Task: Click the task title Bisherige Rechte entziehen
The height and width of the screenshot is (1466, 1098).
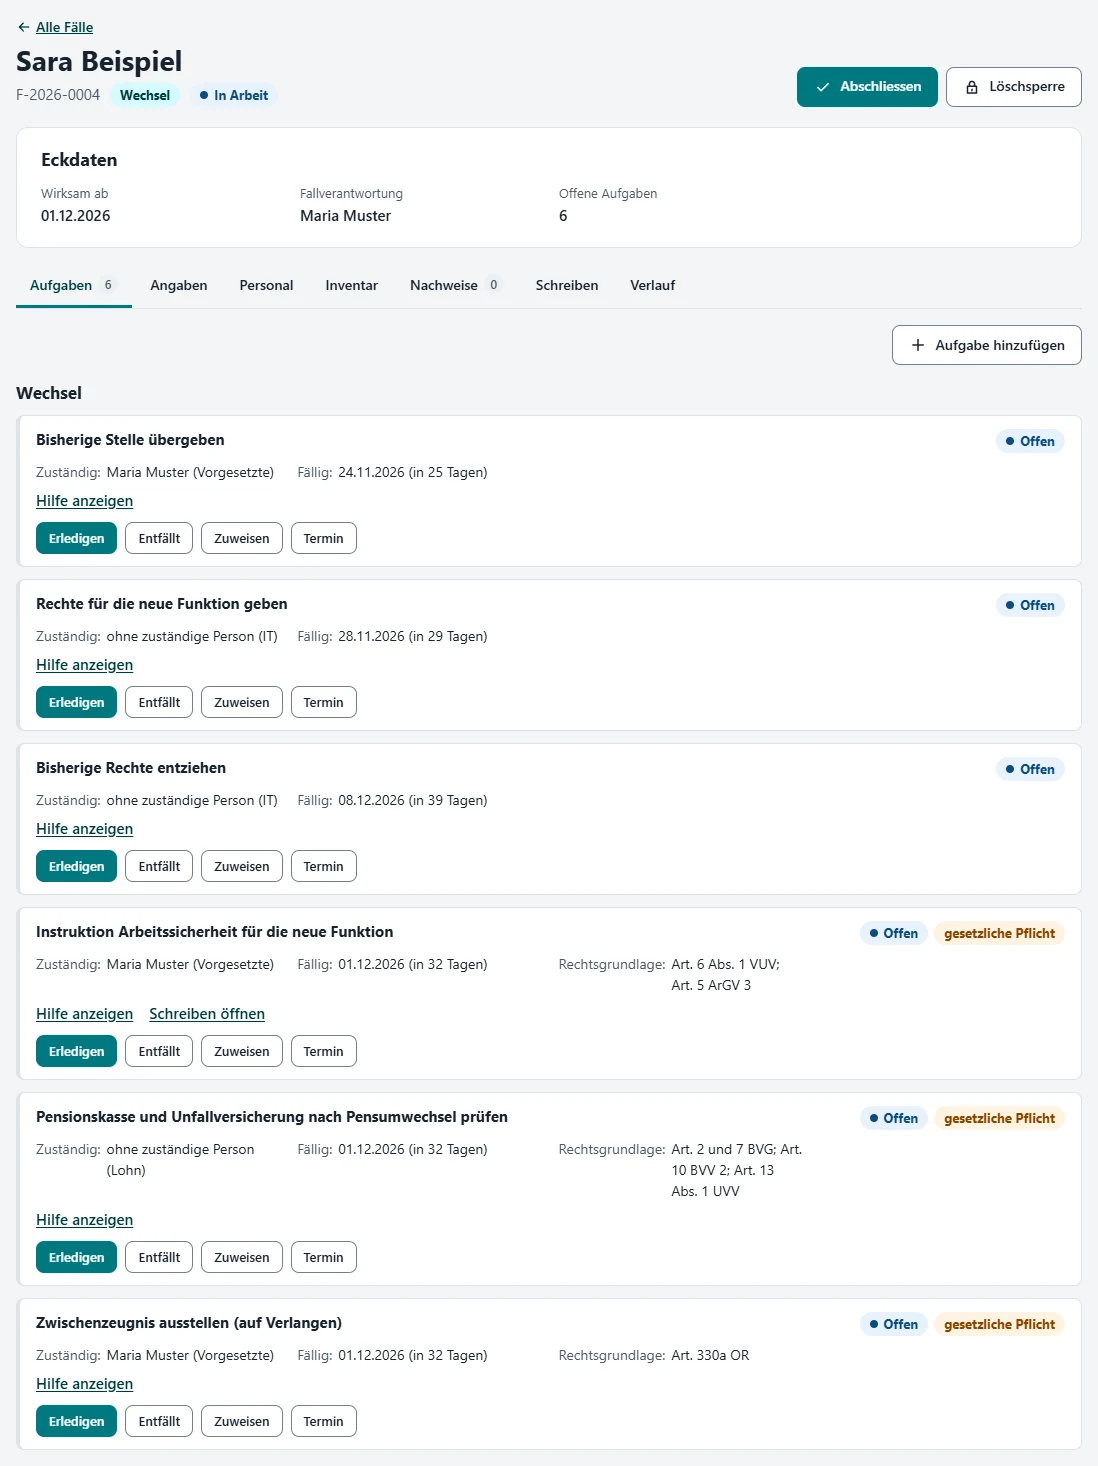Action: 131,768
